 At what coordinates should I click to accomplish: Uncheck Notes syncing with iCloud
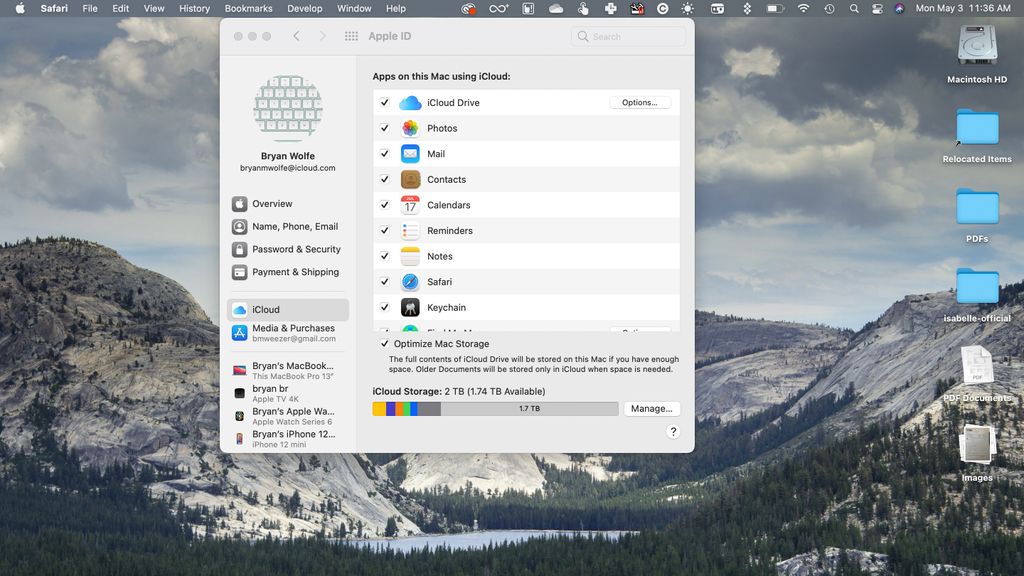coord(385,256)
